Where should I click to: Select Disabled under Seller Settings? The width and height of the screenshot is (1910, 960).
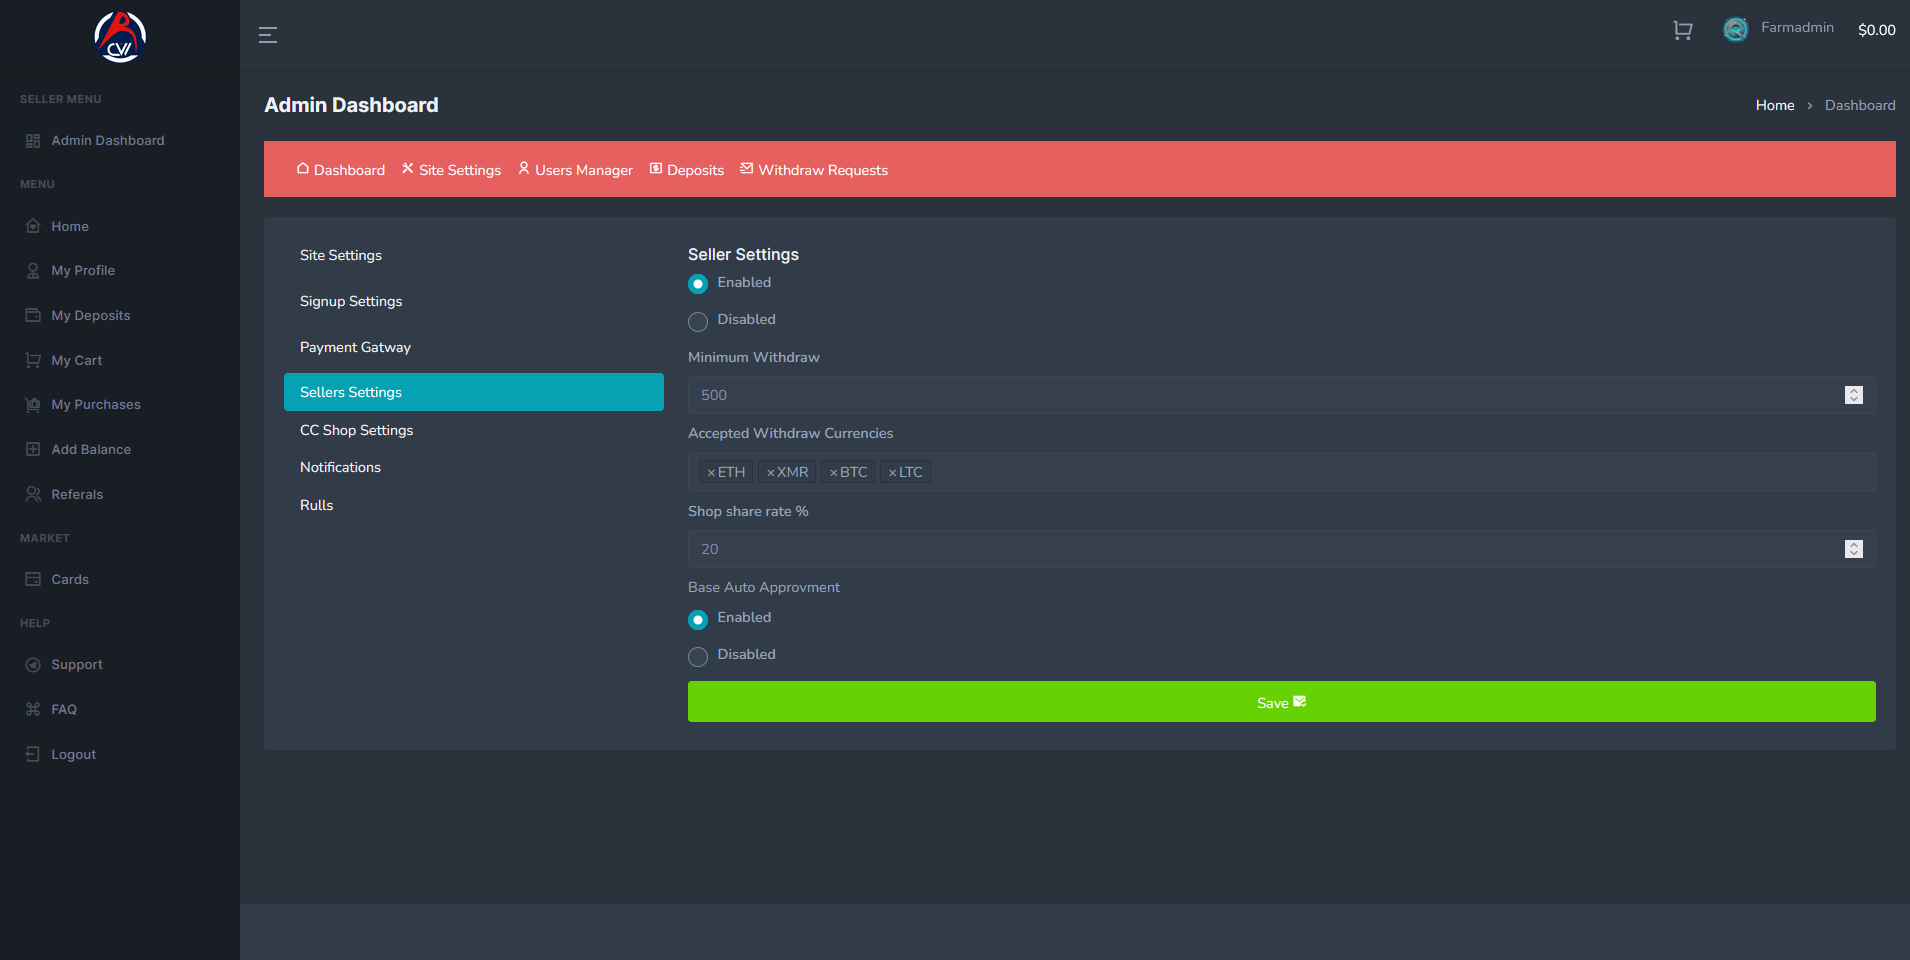(x=698, y=321)
